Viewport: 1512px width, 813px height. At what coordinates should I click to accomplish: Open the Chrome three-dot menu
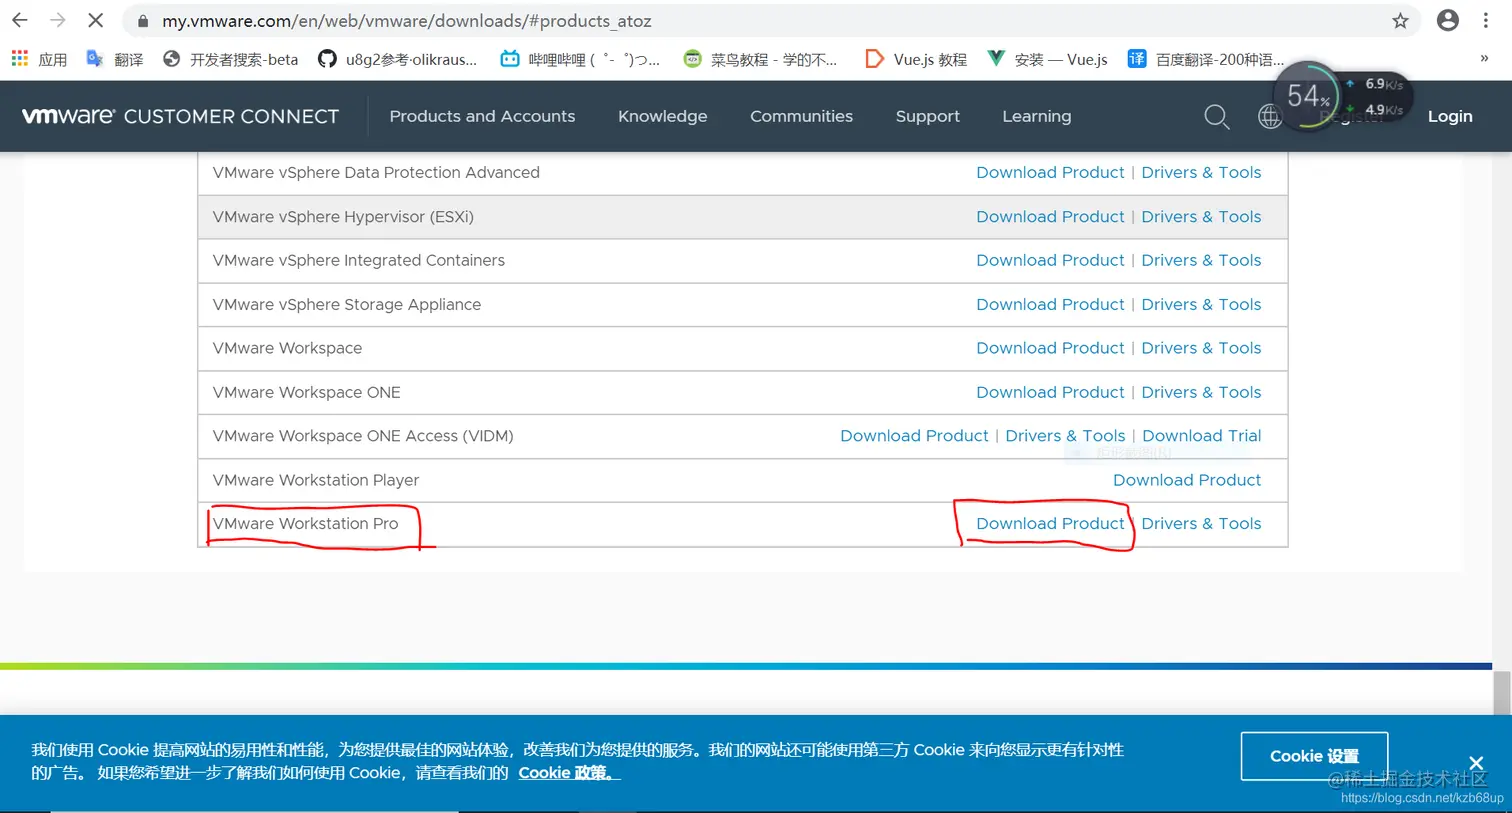coord(1486,20)
